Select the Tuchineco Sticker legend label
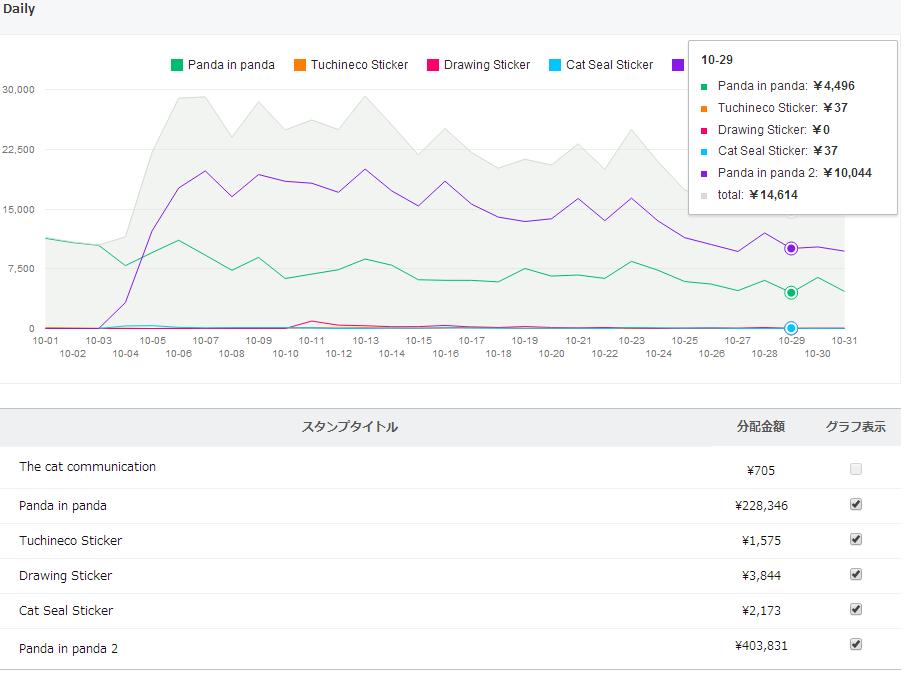911x679 pixels. [x=359, y=65]
